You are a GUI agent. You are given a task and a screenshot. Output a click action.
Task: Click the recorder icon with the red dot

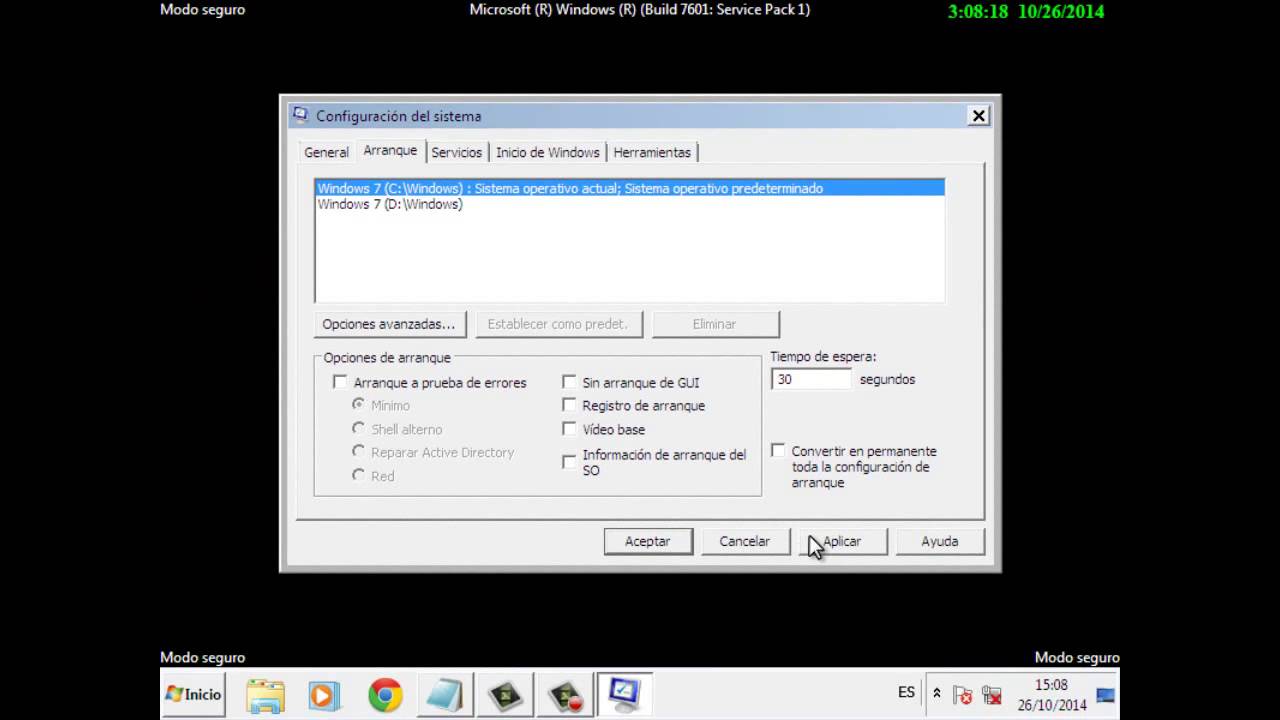(x=565, y=694)
